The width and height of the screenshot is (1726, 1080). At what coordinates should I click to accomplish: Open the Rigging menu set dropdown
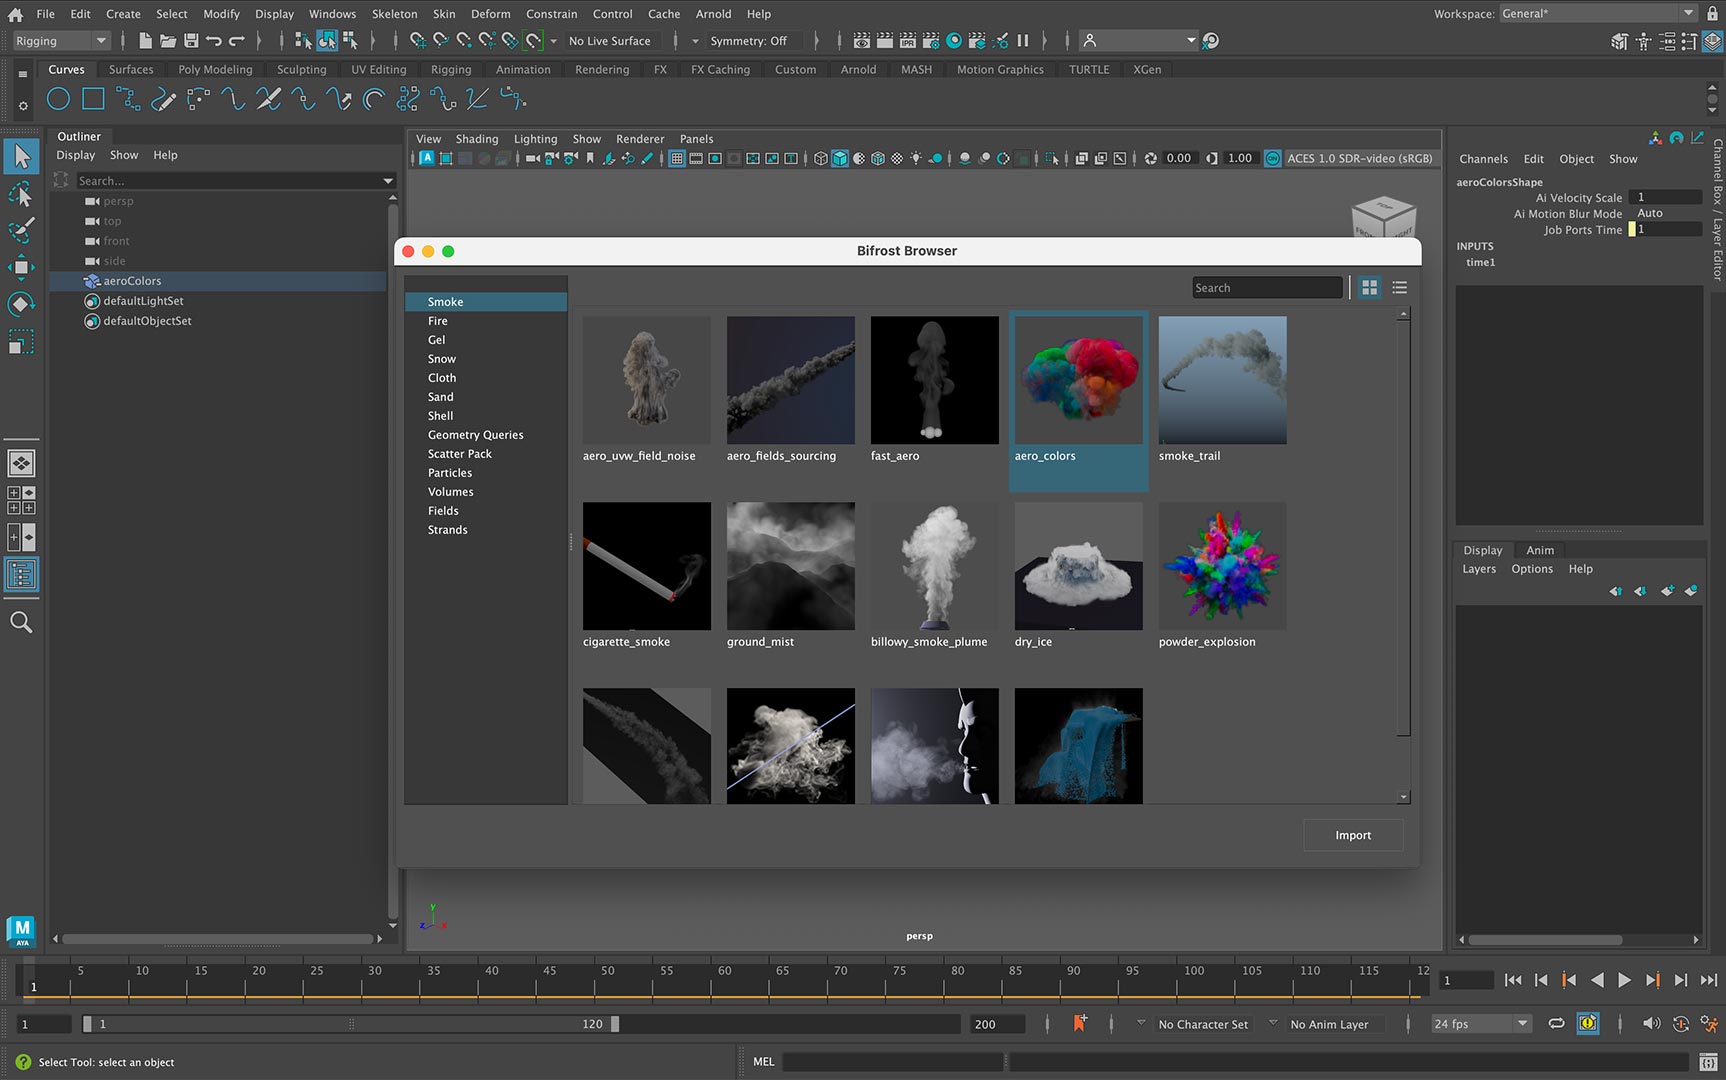(60, 41)
